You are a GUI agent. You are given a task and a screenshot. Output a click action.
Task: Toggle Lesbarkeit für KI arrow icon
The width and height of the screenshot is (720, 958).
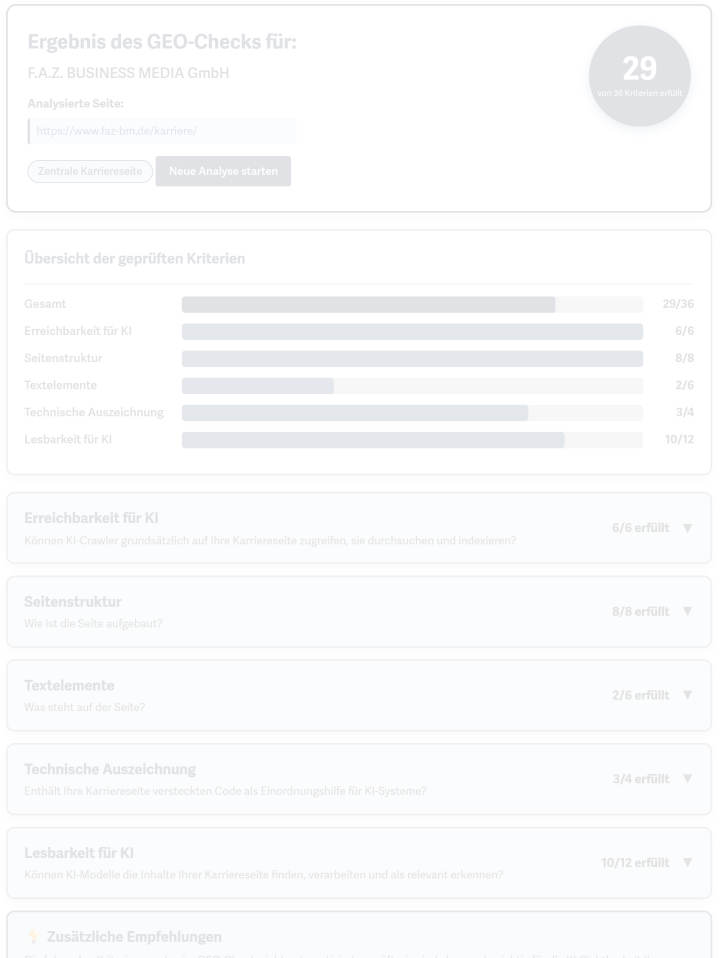pyautogui.click(x=687, y=862)
